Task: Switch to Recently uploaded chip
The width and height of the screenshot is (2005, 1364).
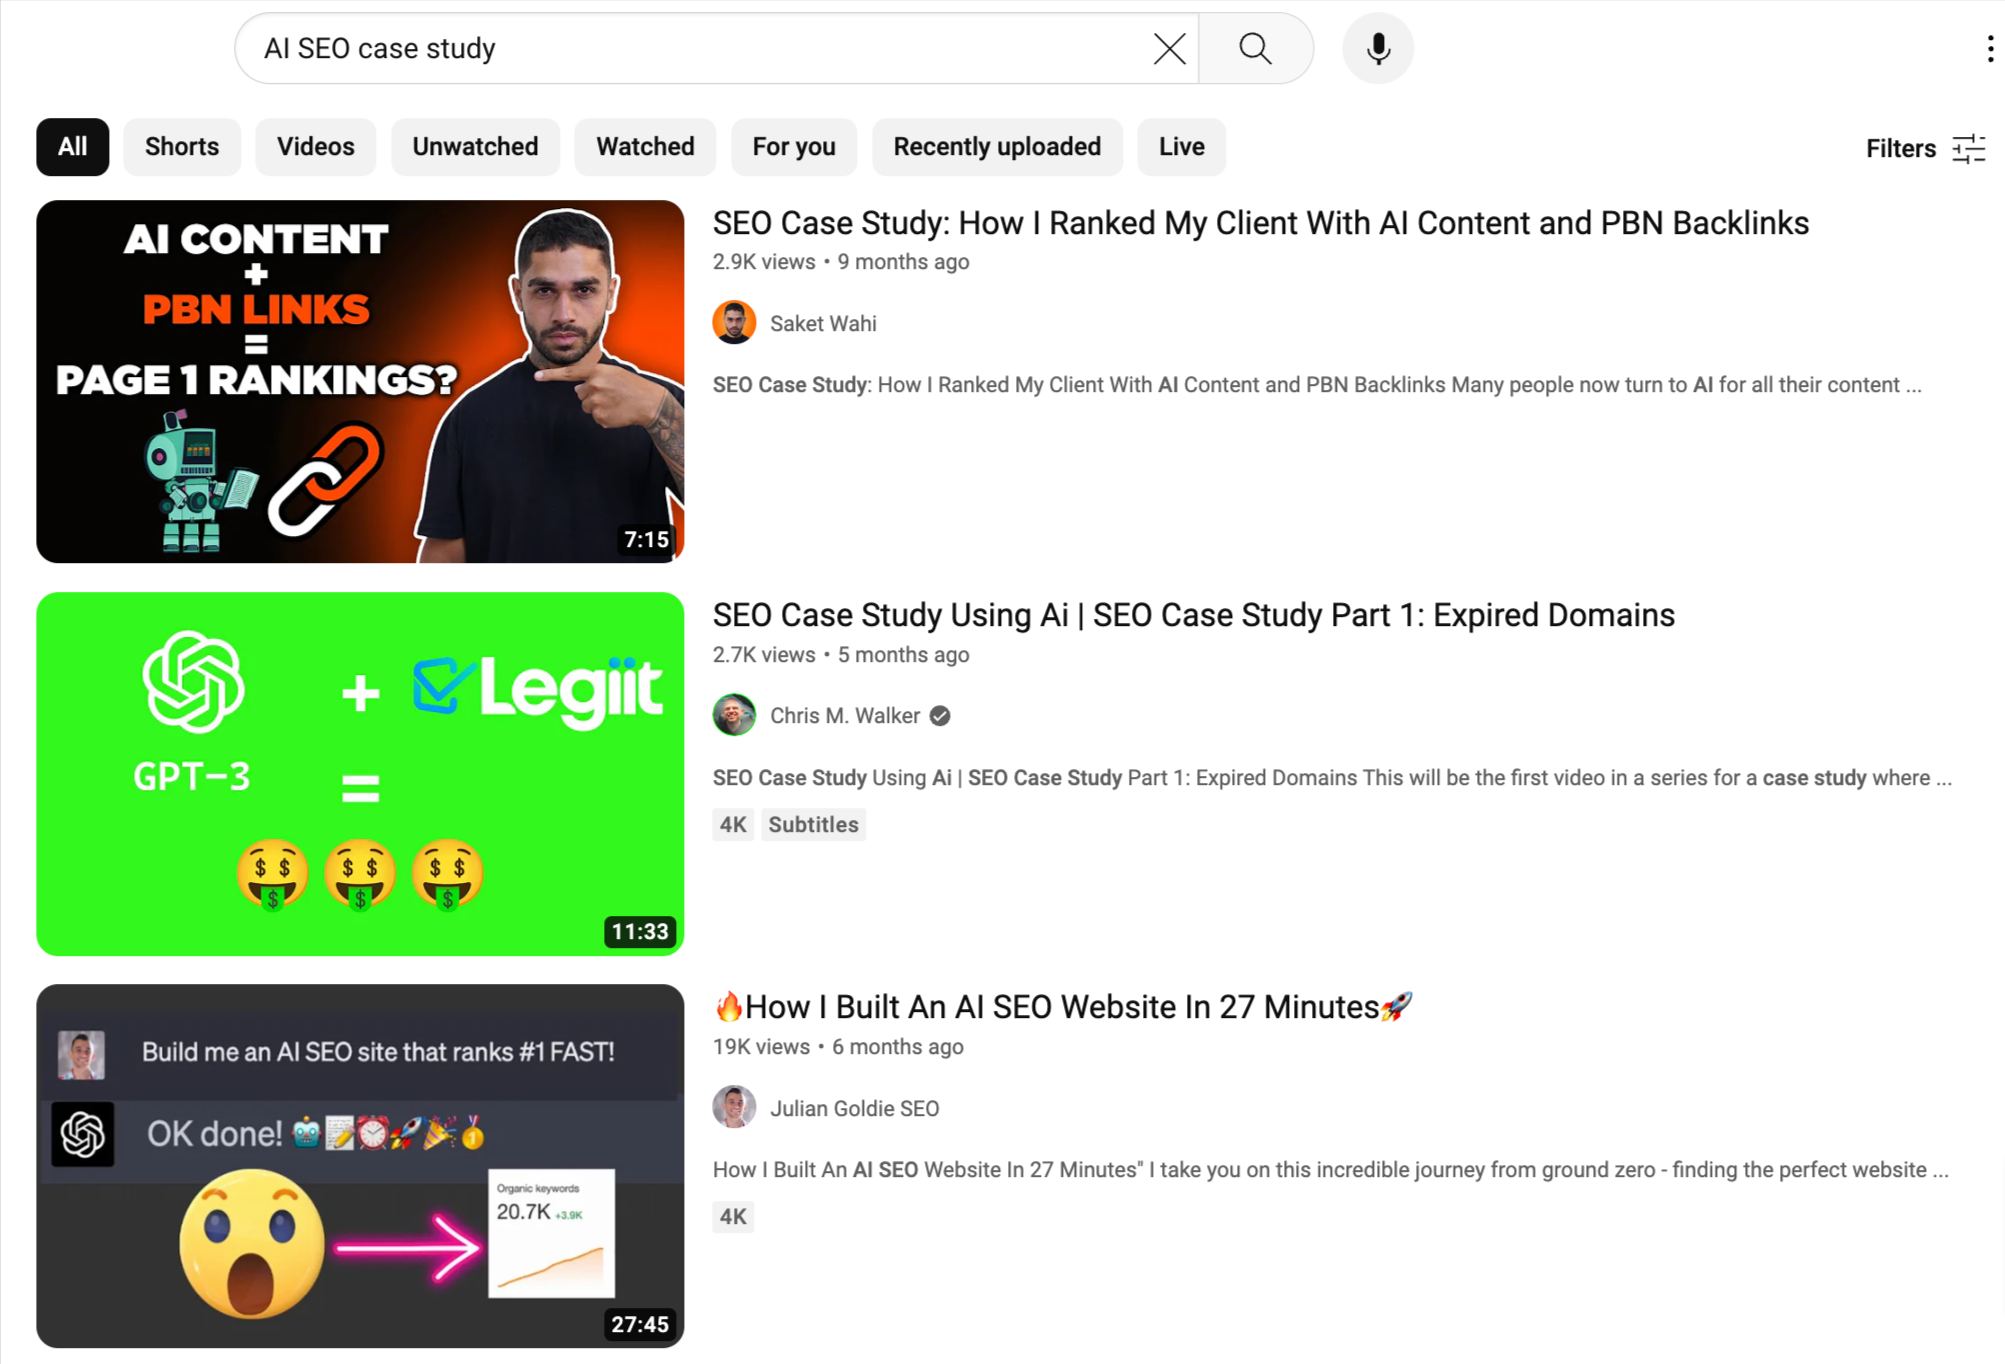Action: click(996, 147)
